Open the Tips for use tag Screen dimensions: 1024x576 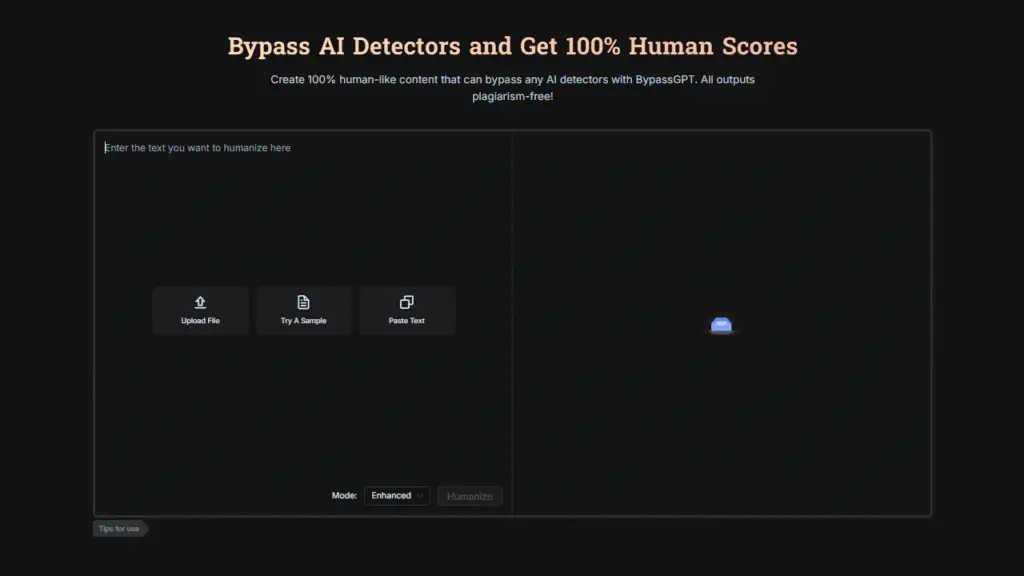pos(120,529)
